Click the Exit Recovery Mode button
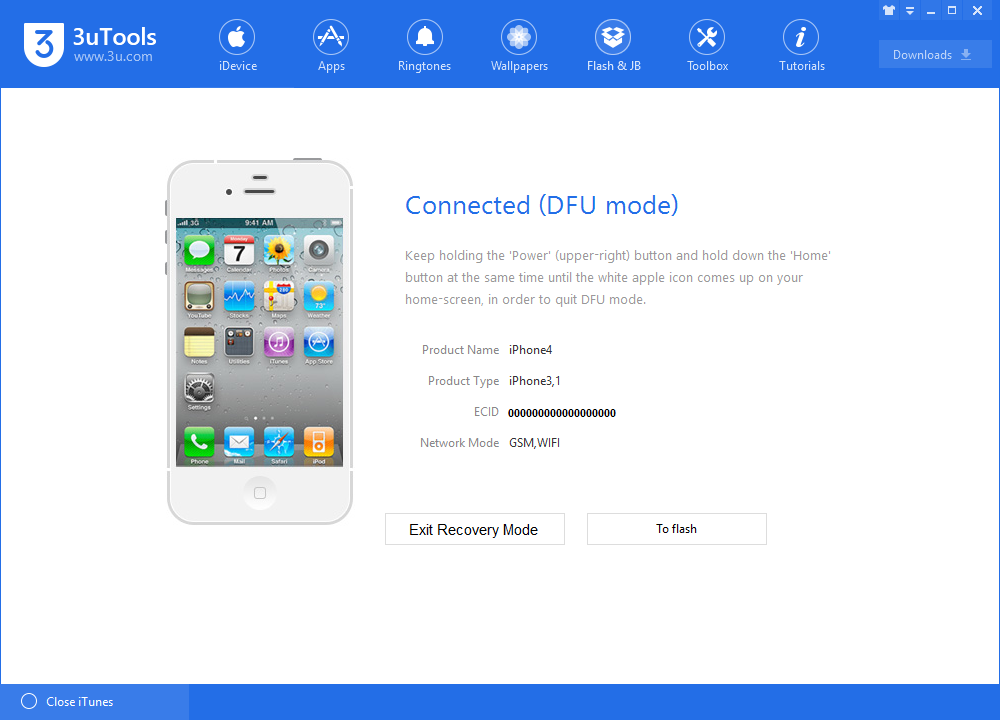This screenshot has width=1000, height=720. click(x=475, y=529)
